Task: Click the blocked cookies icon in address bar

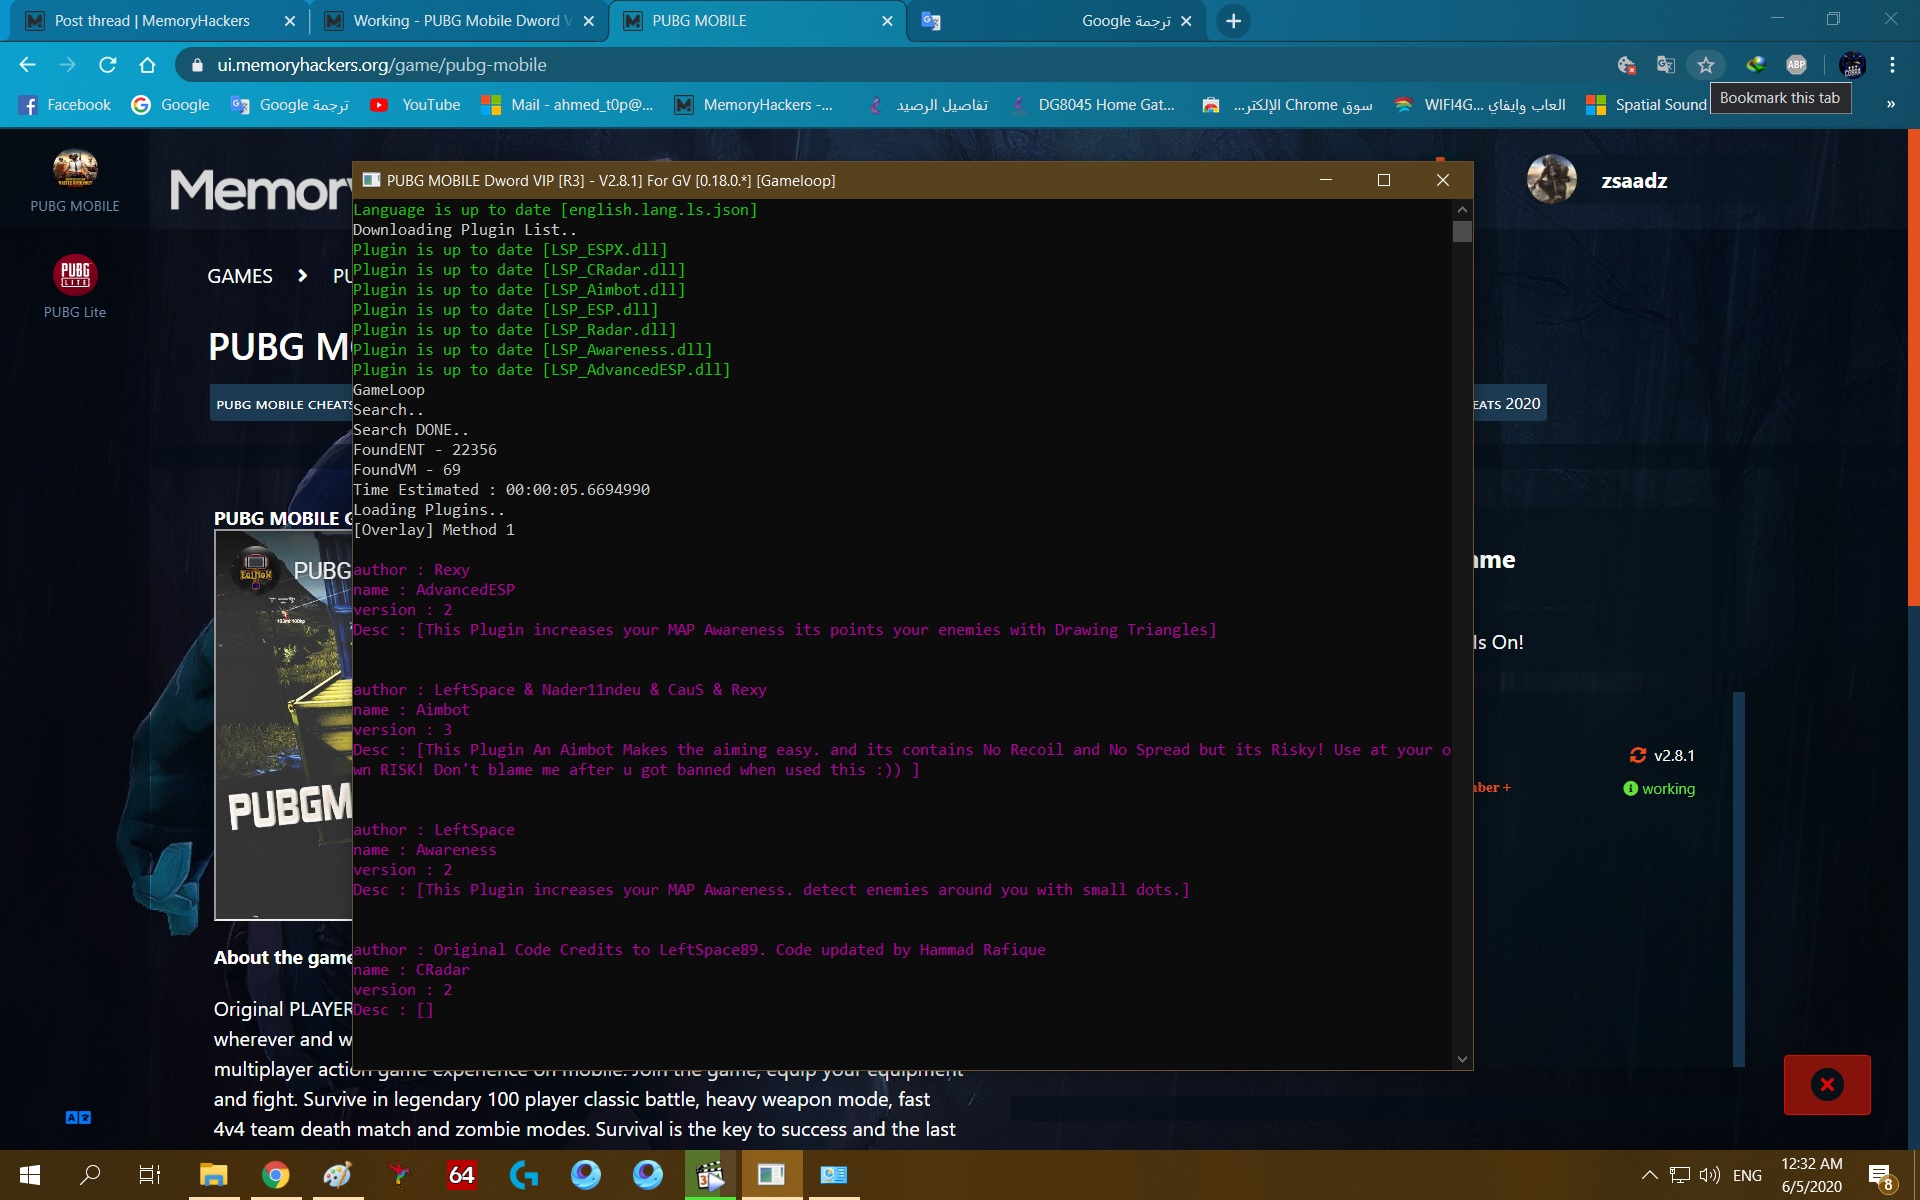Action: click(x=1626, y=65)
